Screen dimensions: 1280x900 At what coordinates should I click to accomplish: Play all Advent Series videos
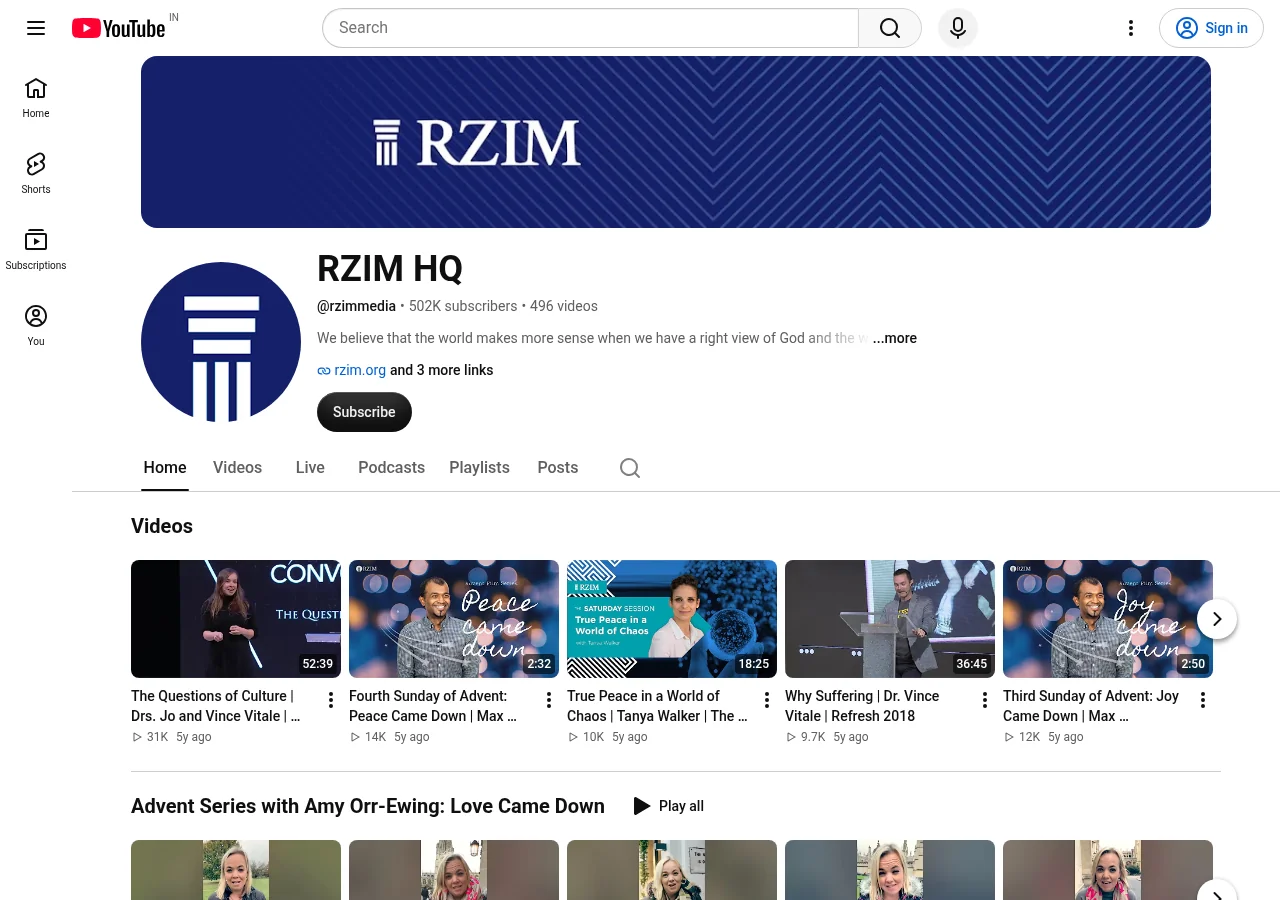669,806
